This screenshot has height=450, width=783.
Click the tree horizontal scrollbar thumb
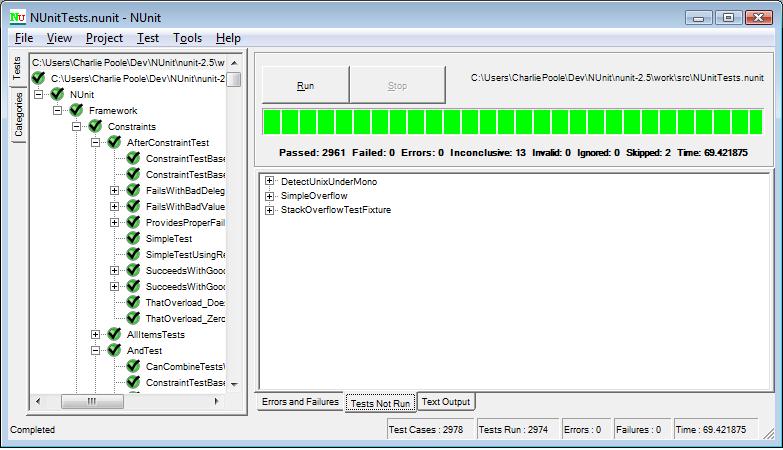(92, 401)
